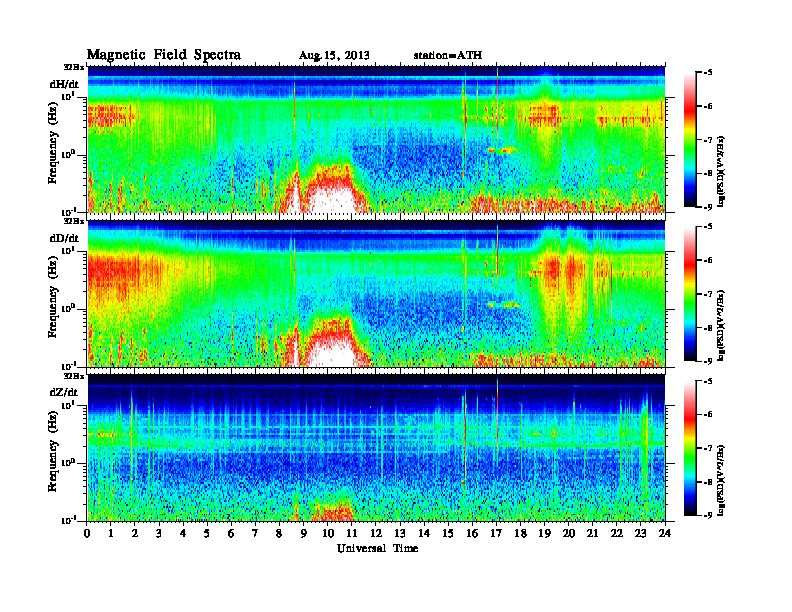The width and height of the screenshot is (792, 612).
Task: Click the dH/dt panel color bar
Action: [689, 139]
